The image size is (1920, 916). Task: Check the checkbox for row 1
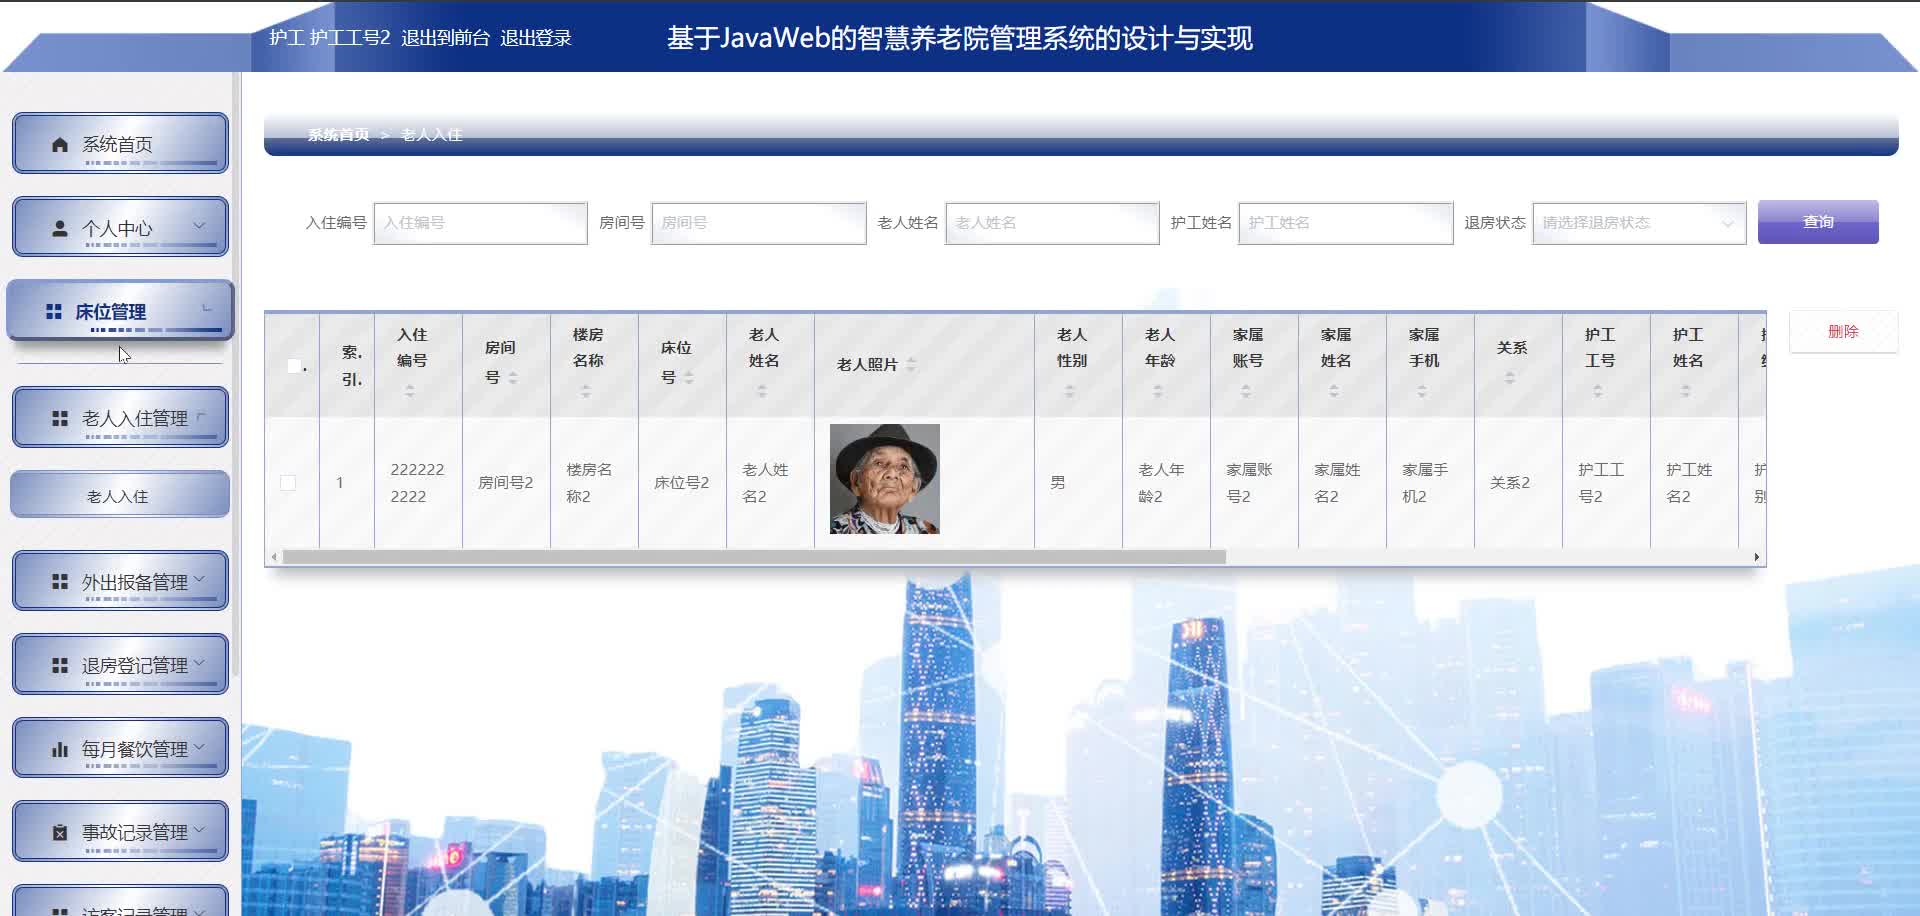pos(288,483)
